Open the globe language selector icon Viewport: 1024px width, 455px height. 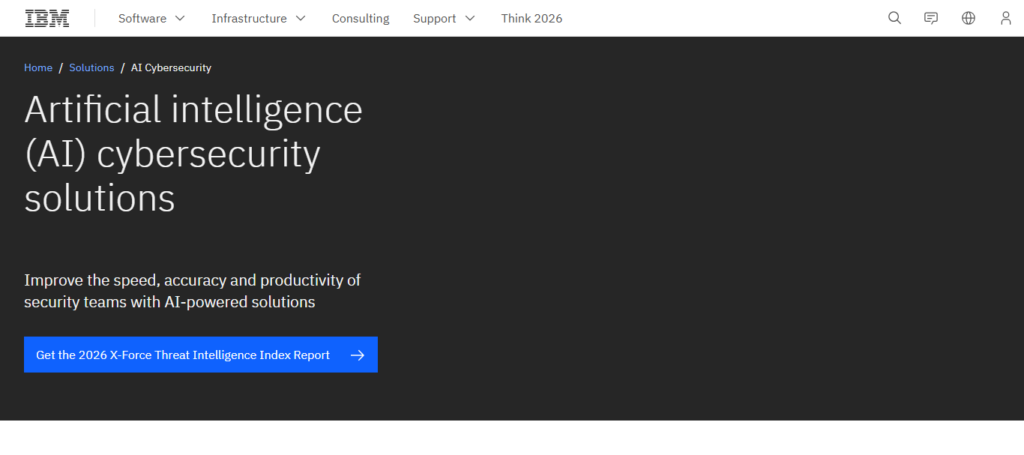click(x=968, y=18)
